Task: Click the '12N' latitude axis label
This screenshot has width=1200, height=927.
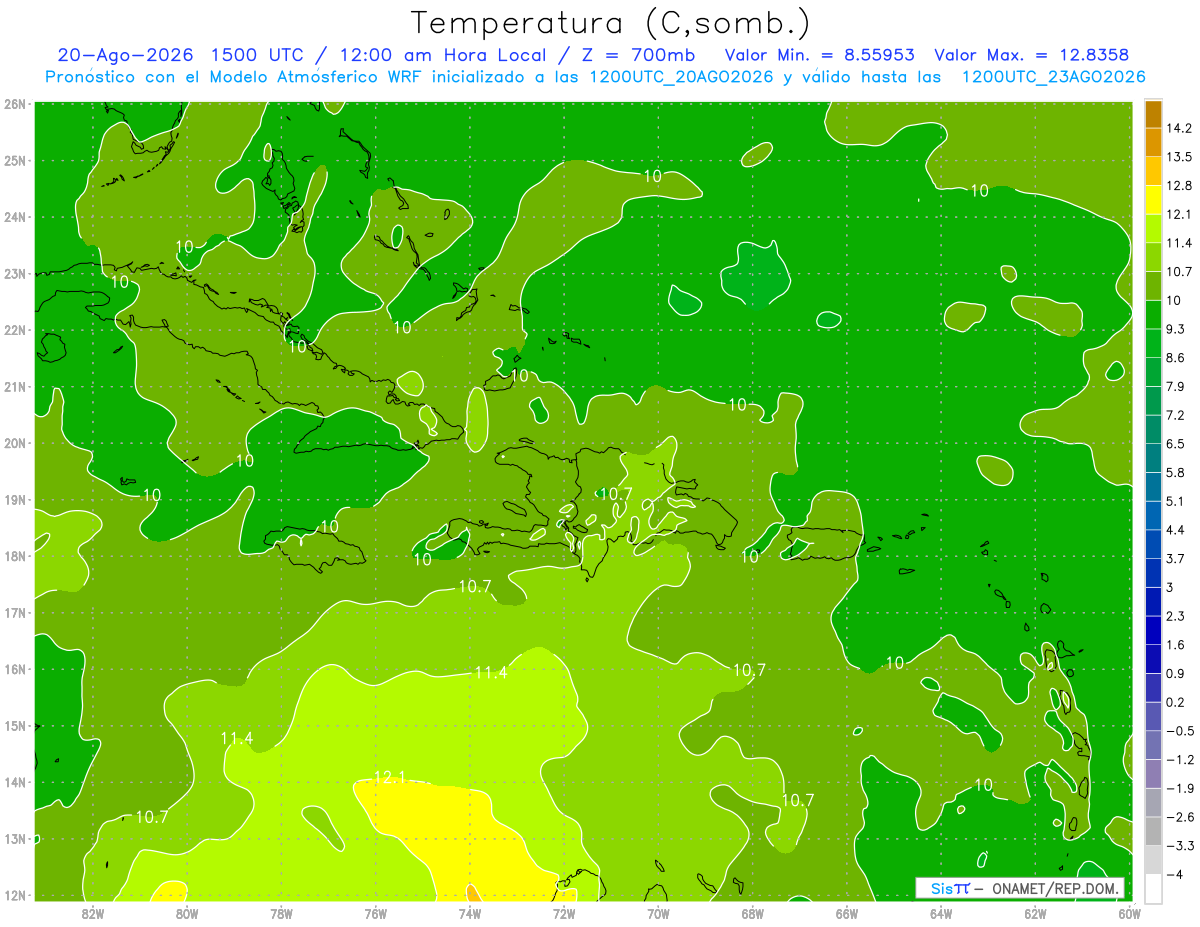Action: 14,895
